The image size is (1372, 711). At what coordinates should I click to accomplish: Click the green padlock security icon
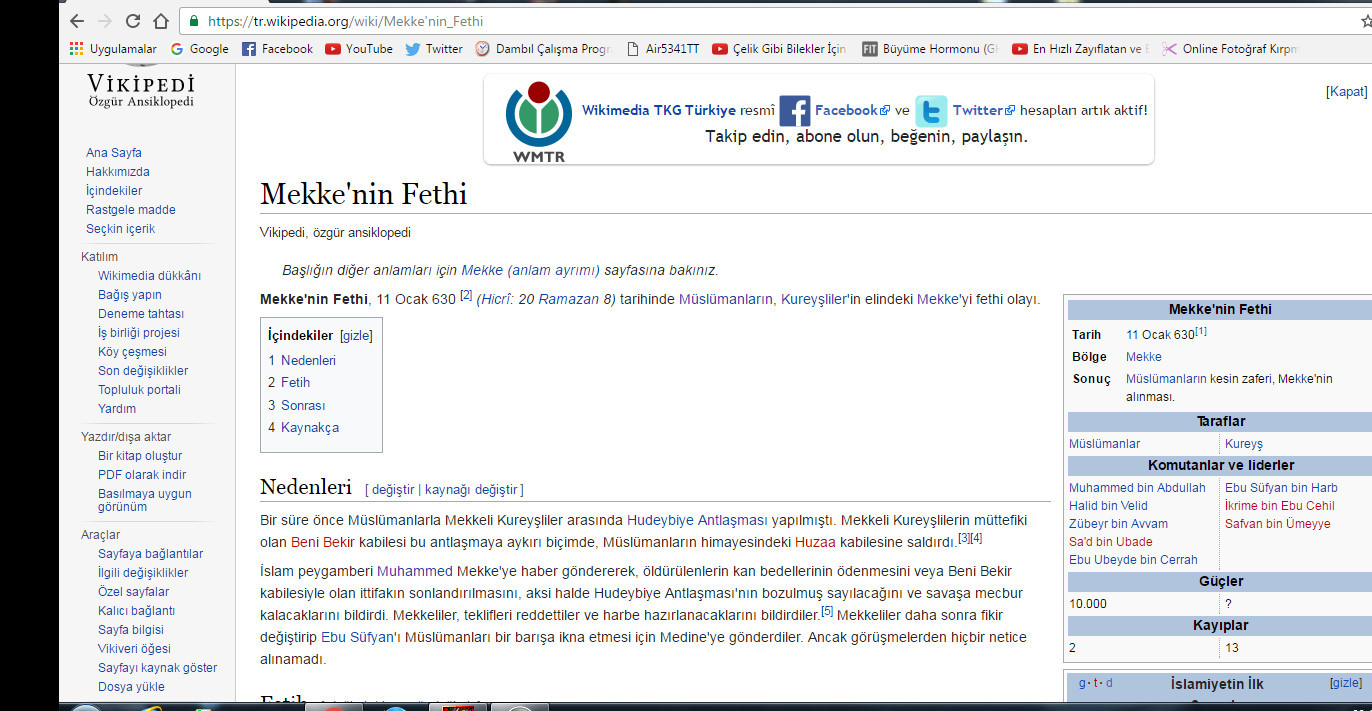tap(193, 21)
